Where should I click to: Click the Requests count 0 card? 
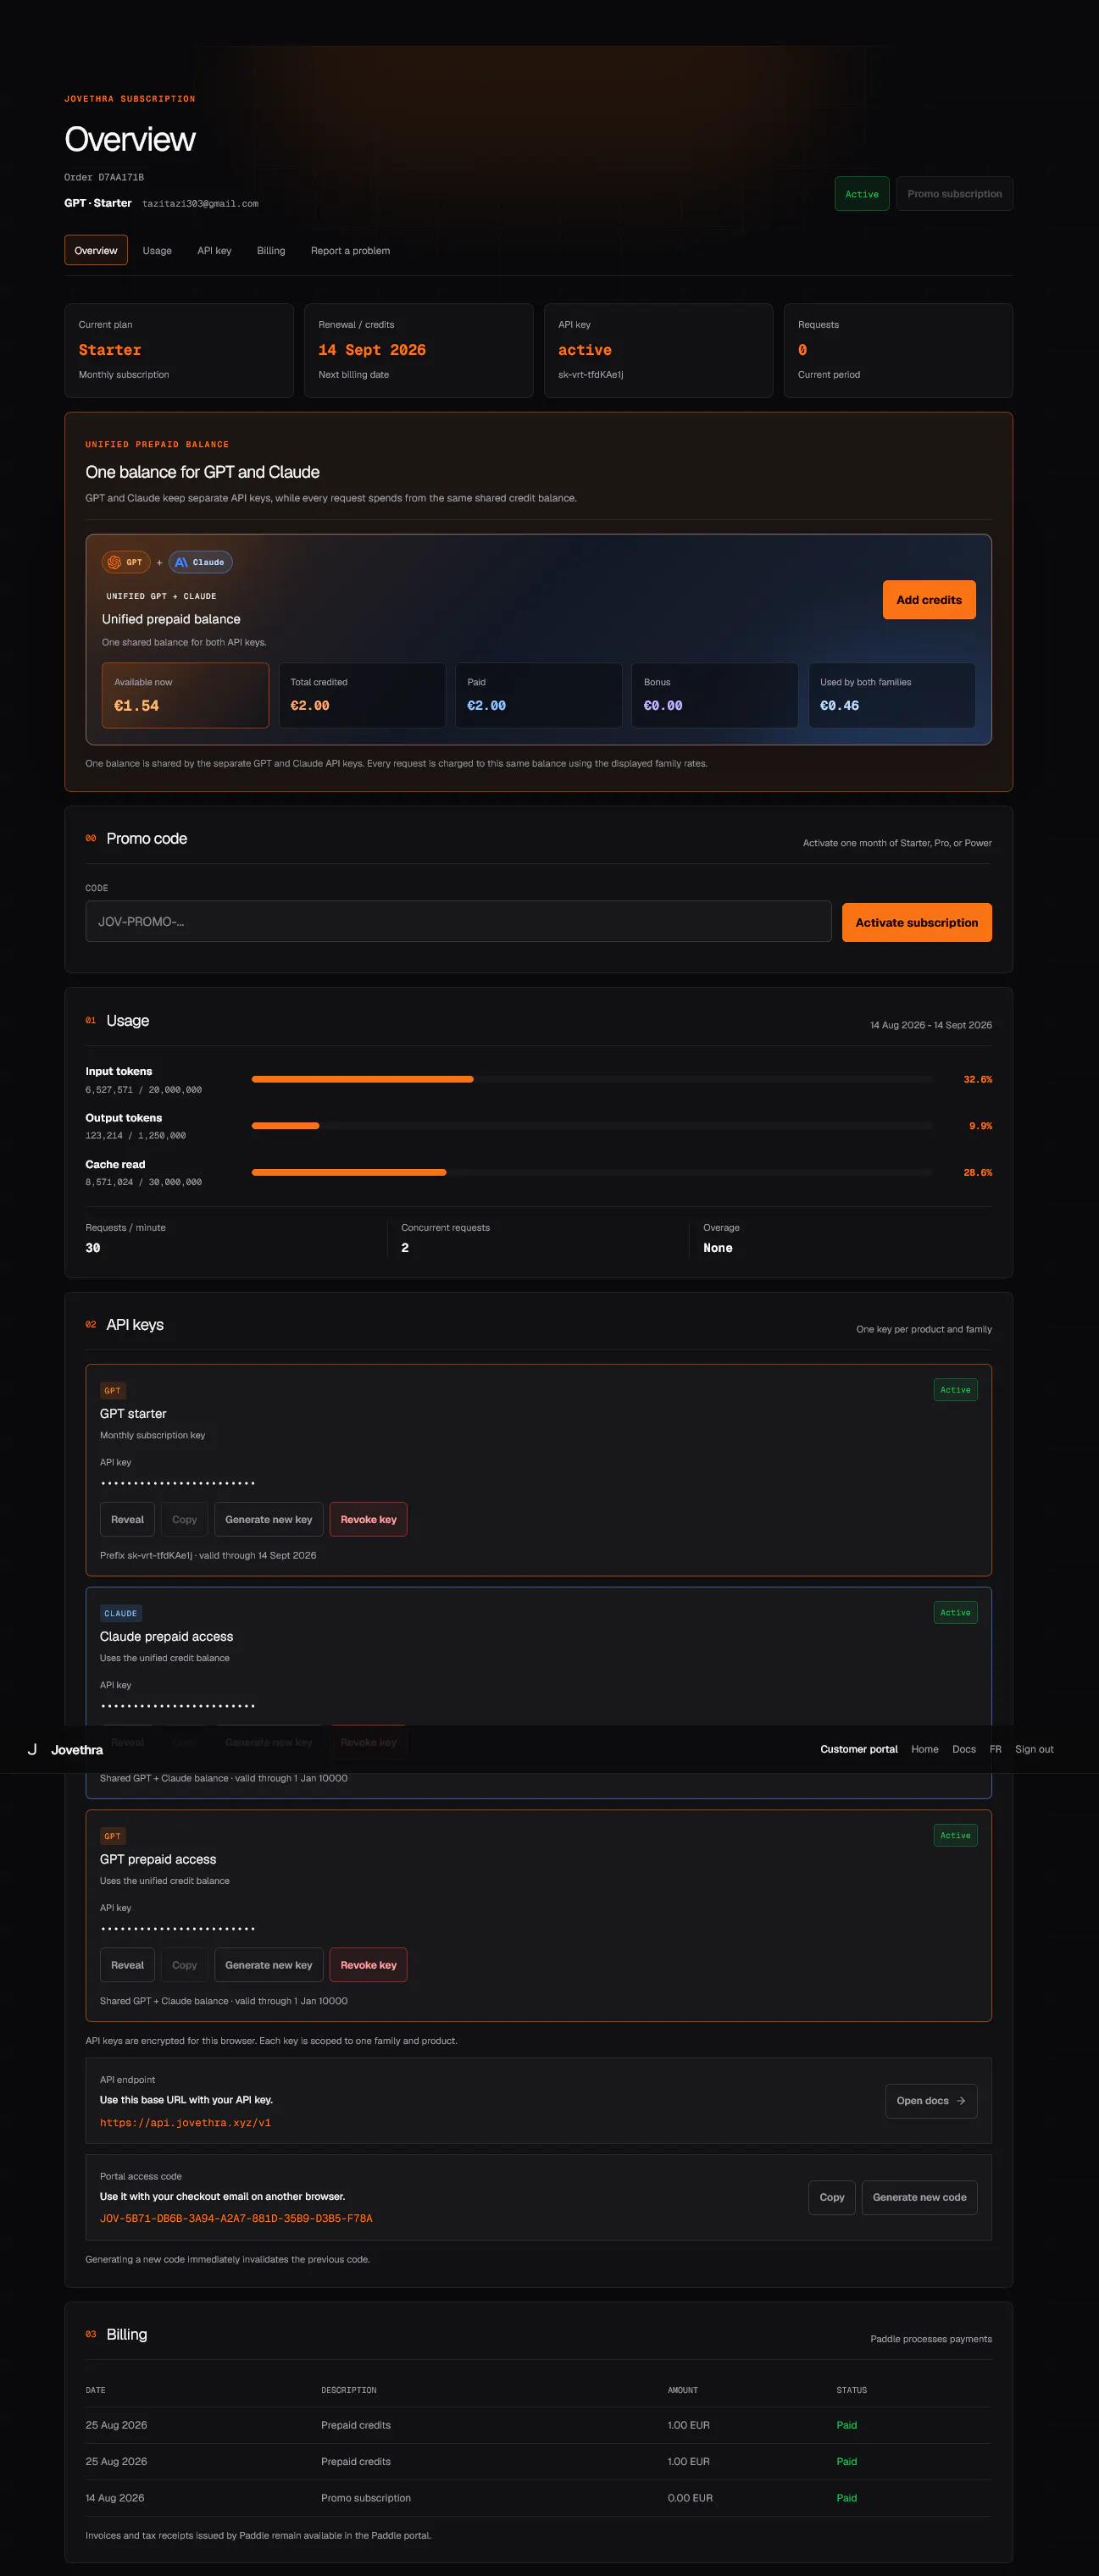click(x=898, y=350)
